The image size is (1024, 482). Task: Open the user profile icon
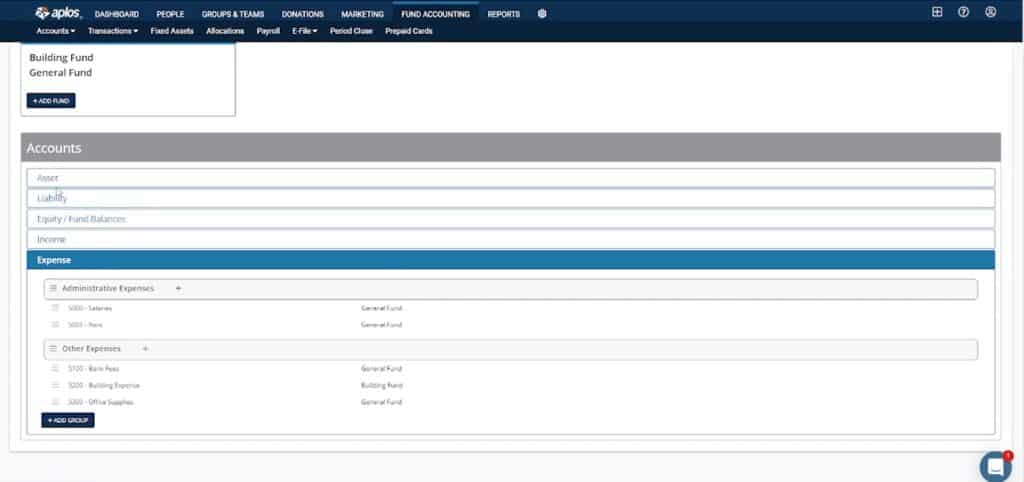click(990, 13)
